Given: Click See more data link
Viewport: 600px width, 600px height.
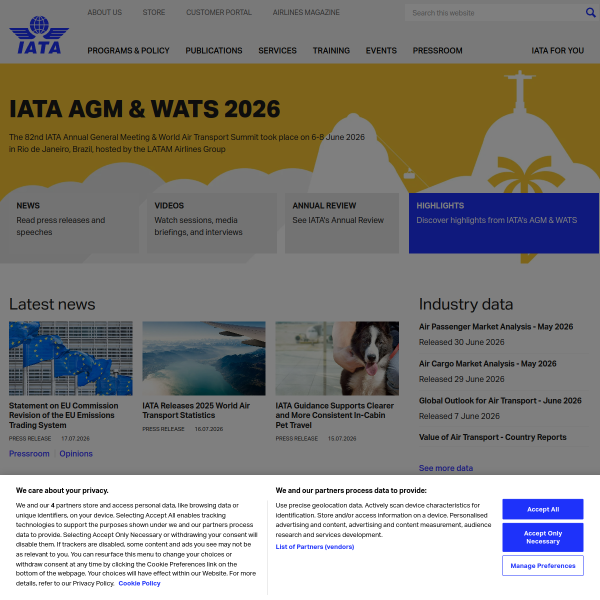Looking at the screenshot, I should pyautogui.click(x=446, y=468).
